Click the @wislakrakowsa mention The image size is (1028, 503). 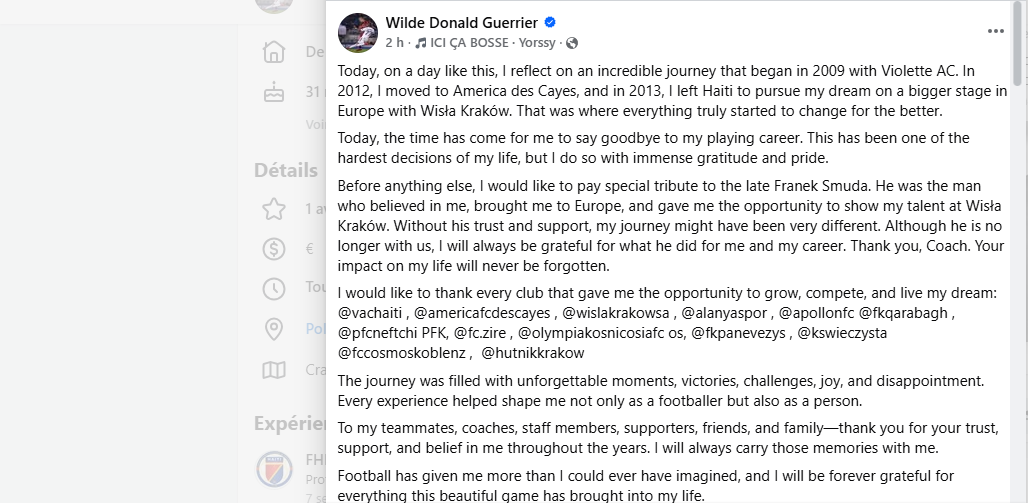pos(616,312)
